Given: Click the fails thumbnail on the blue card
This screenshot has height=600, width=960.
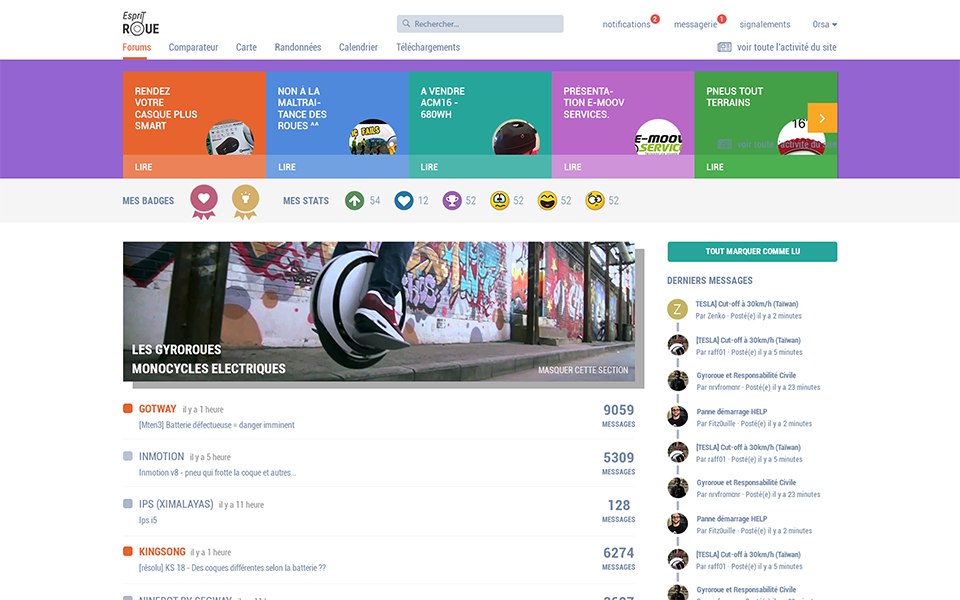Looking at the screenshot, I should (x=373, y=137).
